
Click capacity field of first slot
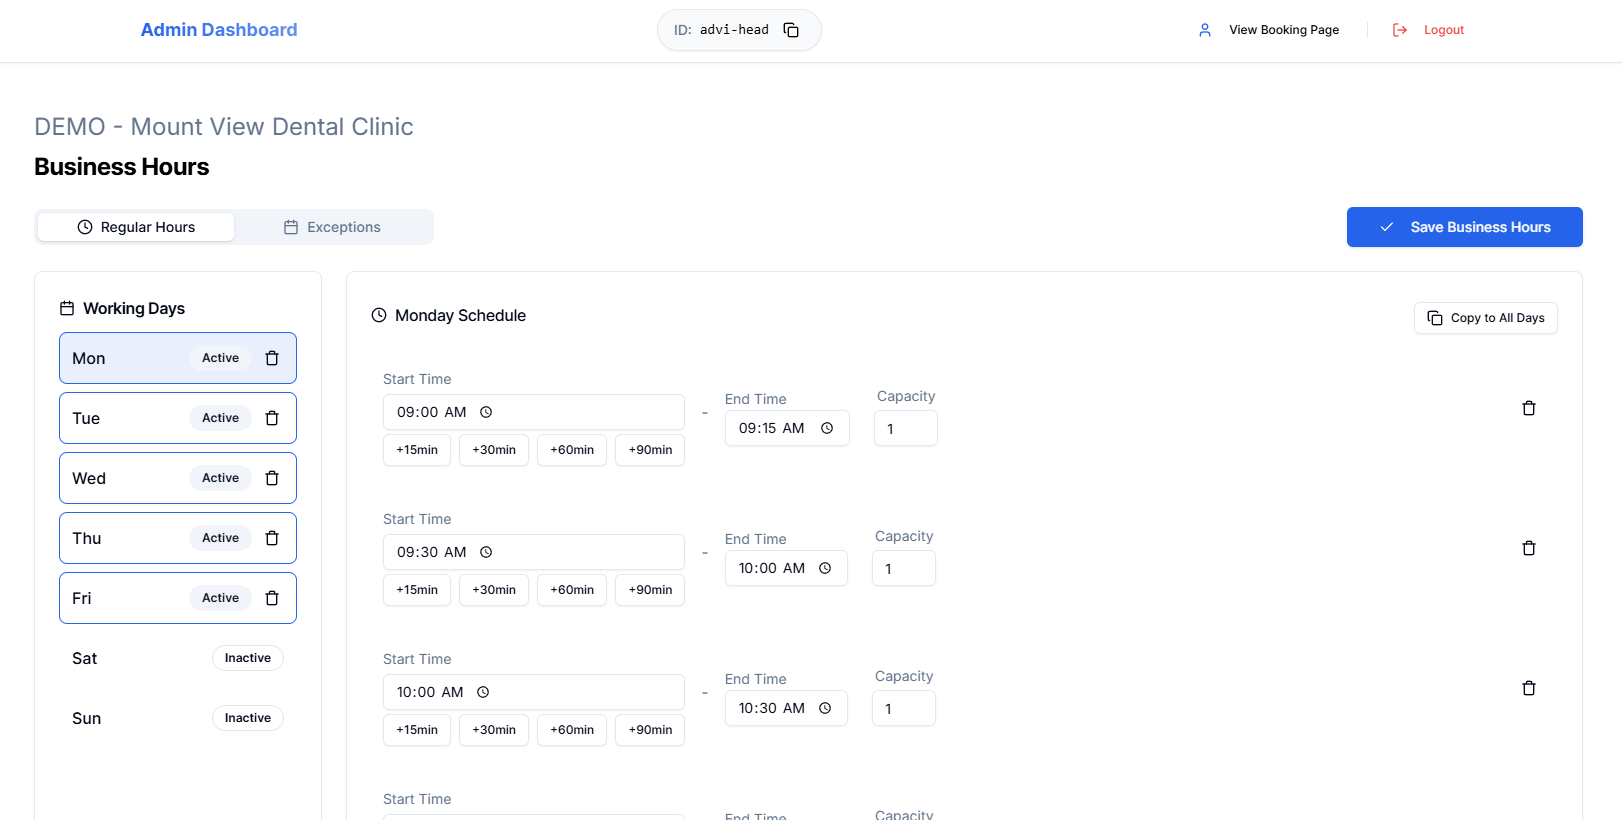point(905,429)
